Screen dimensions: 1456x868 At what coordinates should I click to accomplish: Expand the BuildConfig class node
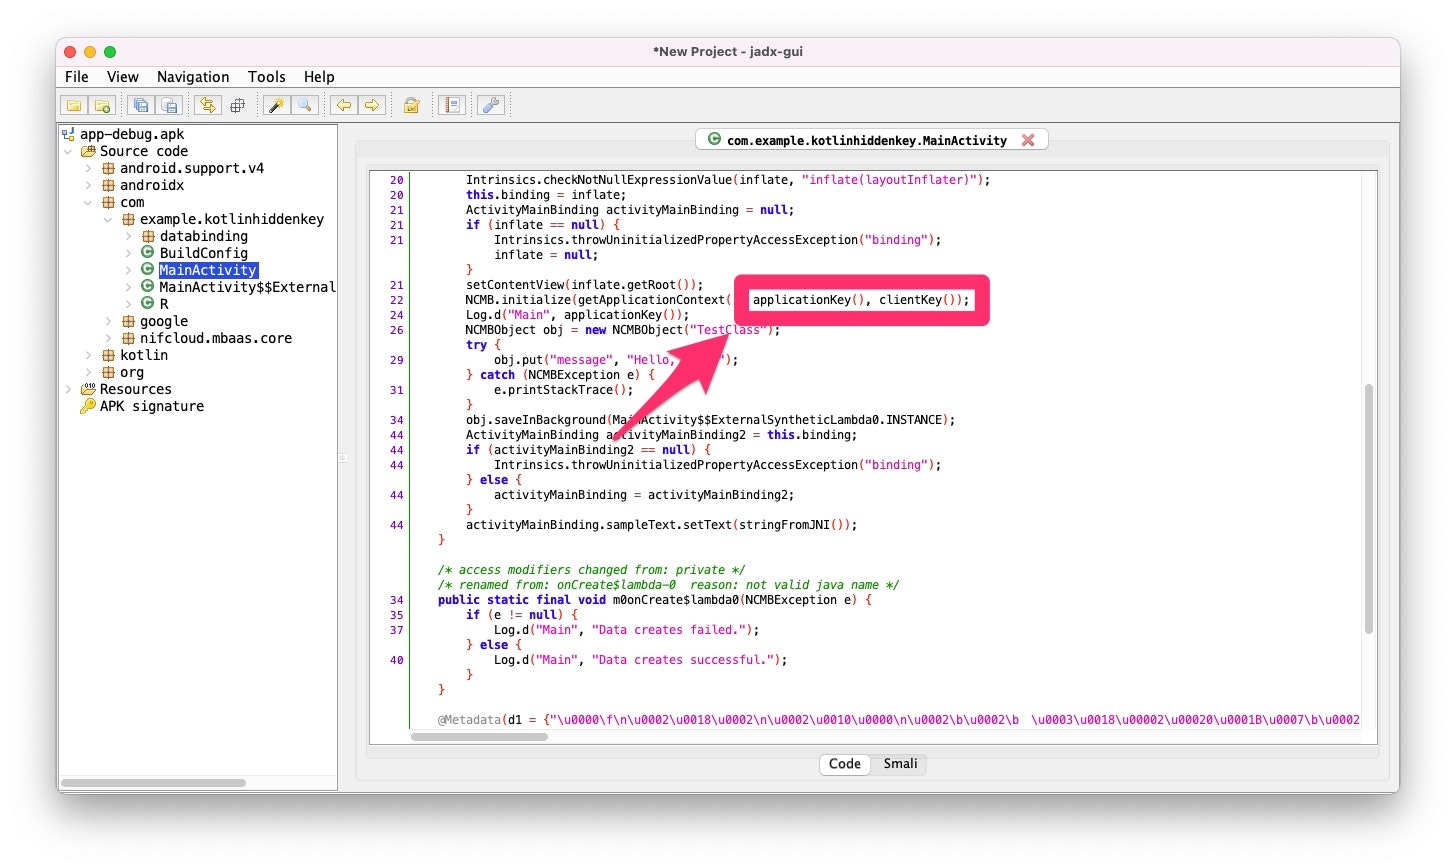(128, 254)
